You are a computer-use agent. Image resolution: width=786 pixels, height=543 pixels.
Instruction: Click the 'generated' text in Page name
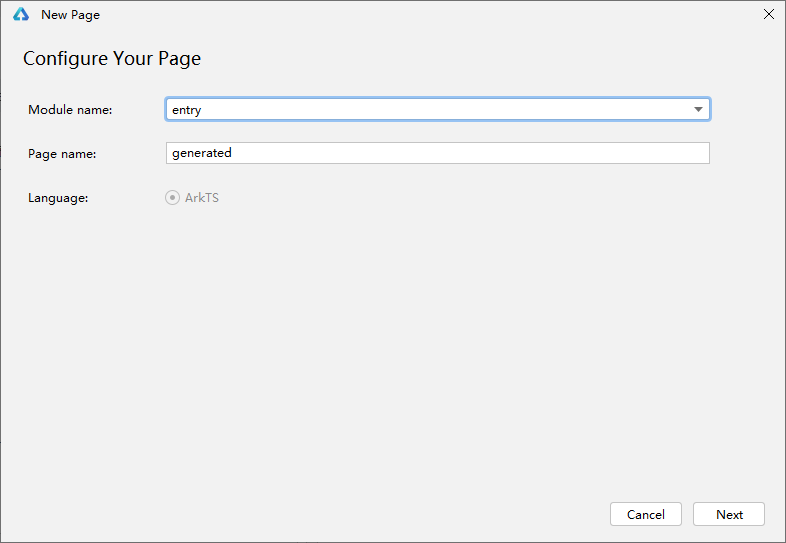[x=202, y=153]
